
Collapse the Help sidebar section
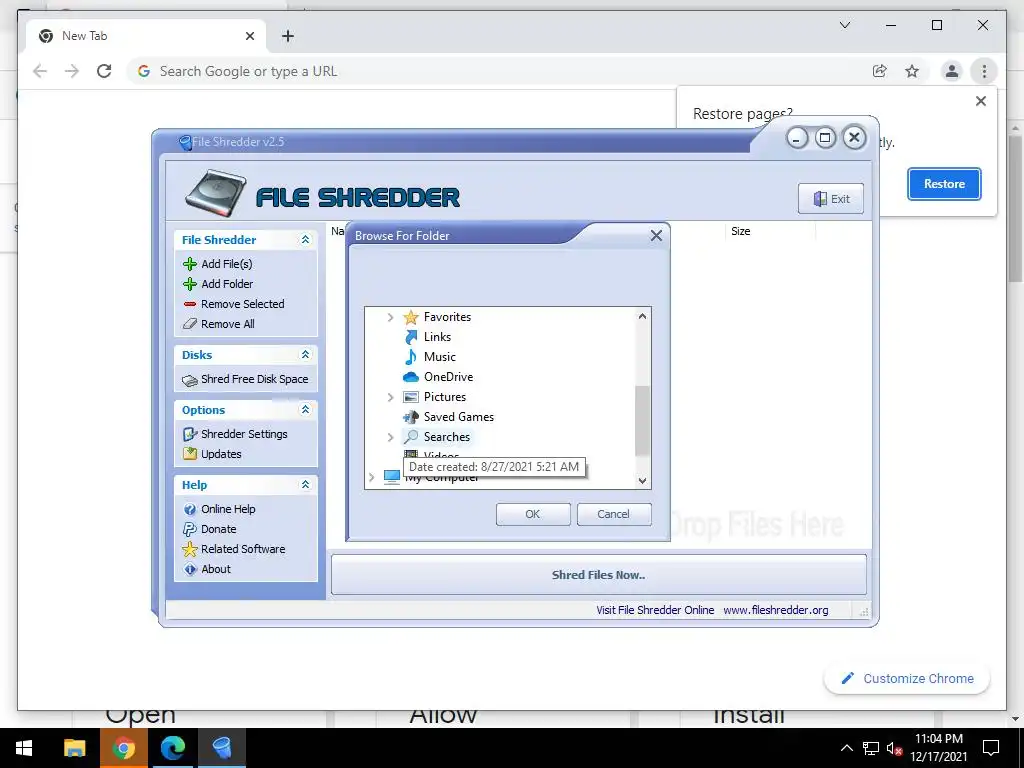(x=305, y=485)
